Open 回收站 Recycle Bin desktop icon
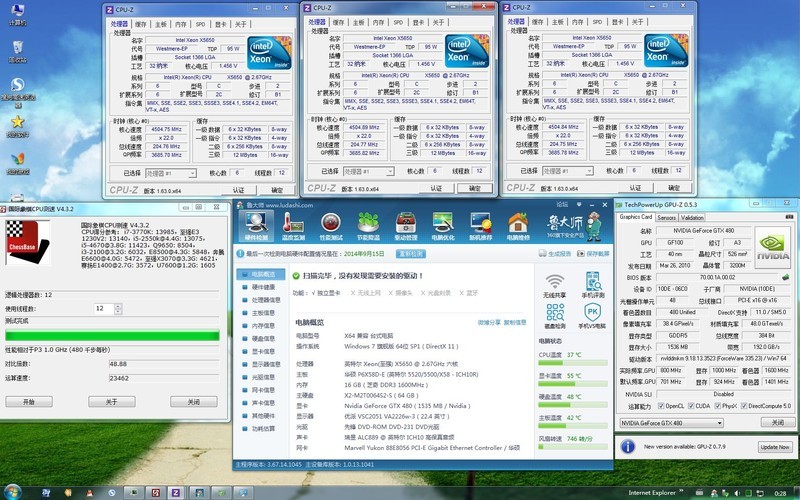This screenshot has width=800, height=500. [17, 51]
